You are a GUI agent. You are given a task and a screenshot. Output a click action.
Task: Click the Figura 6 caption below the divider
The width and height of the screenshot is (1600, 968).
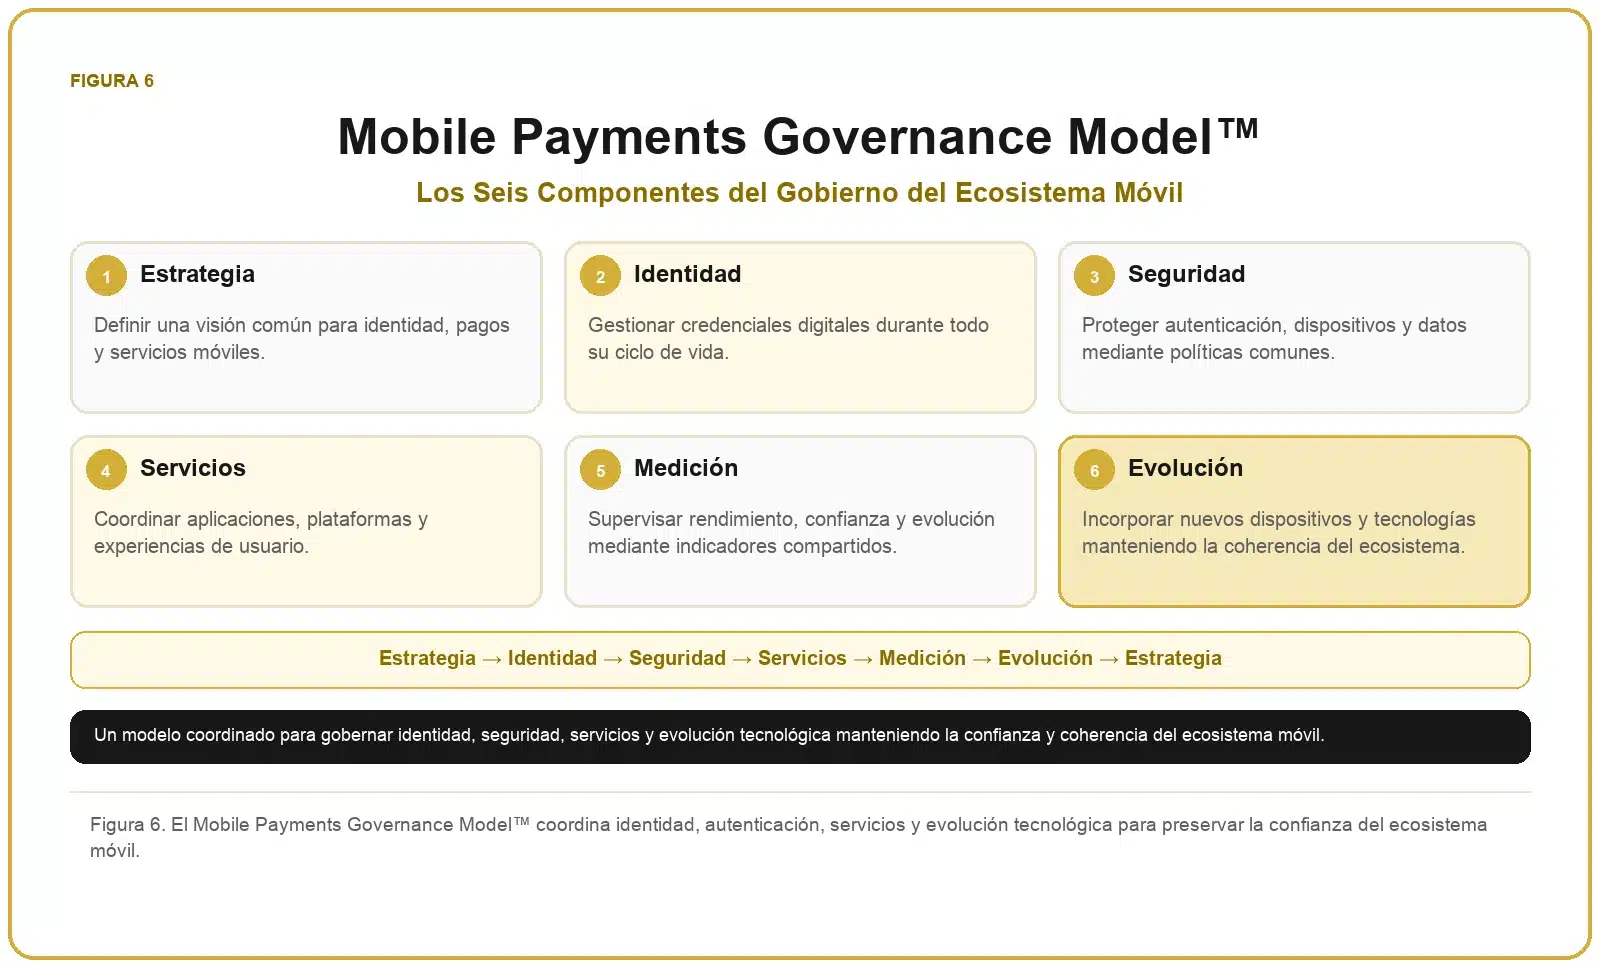click(788, 837)
